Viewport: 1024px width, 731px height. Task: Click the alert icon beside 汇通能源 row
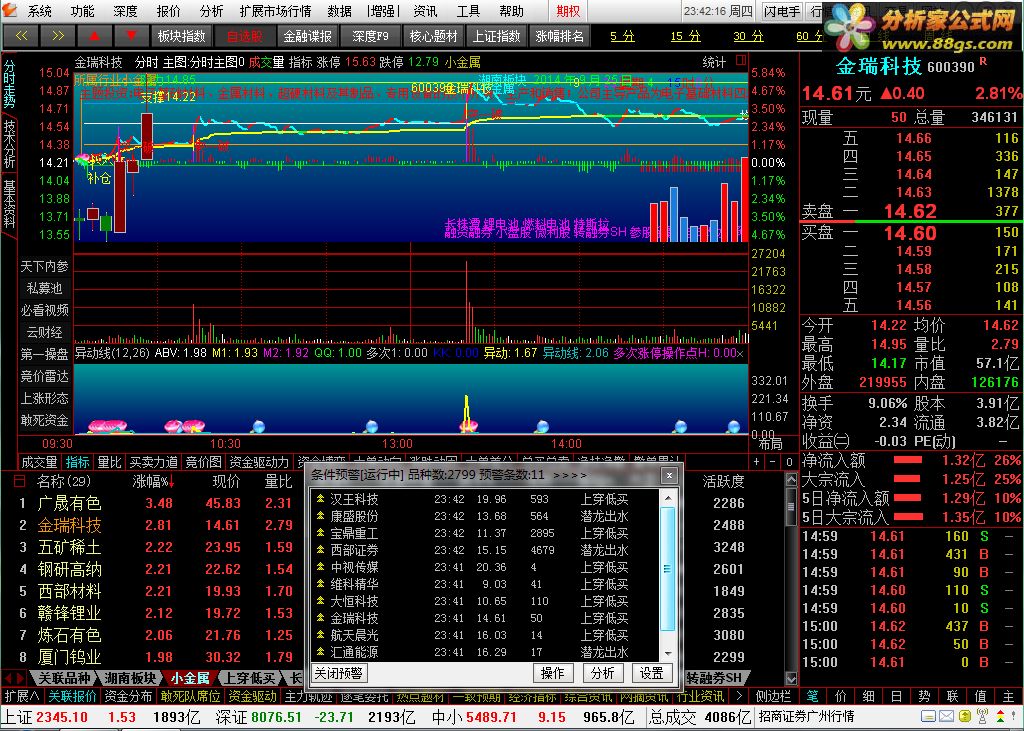coord(320,652)
